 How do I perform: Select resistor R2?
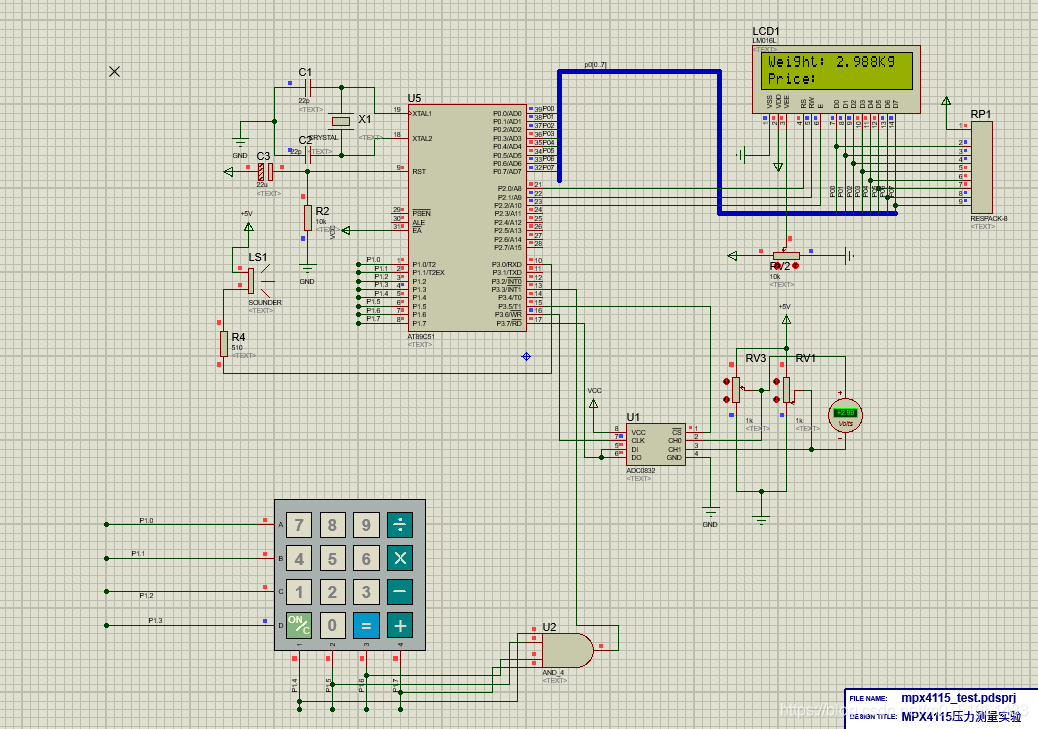point(308,218)
